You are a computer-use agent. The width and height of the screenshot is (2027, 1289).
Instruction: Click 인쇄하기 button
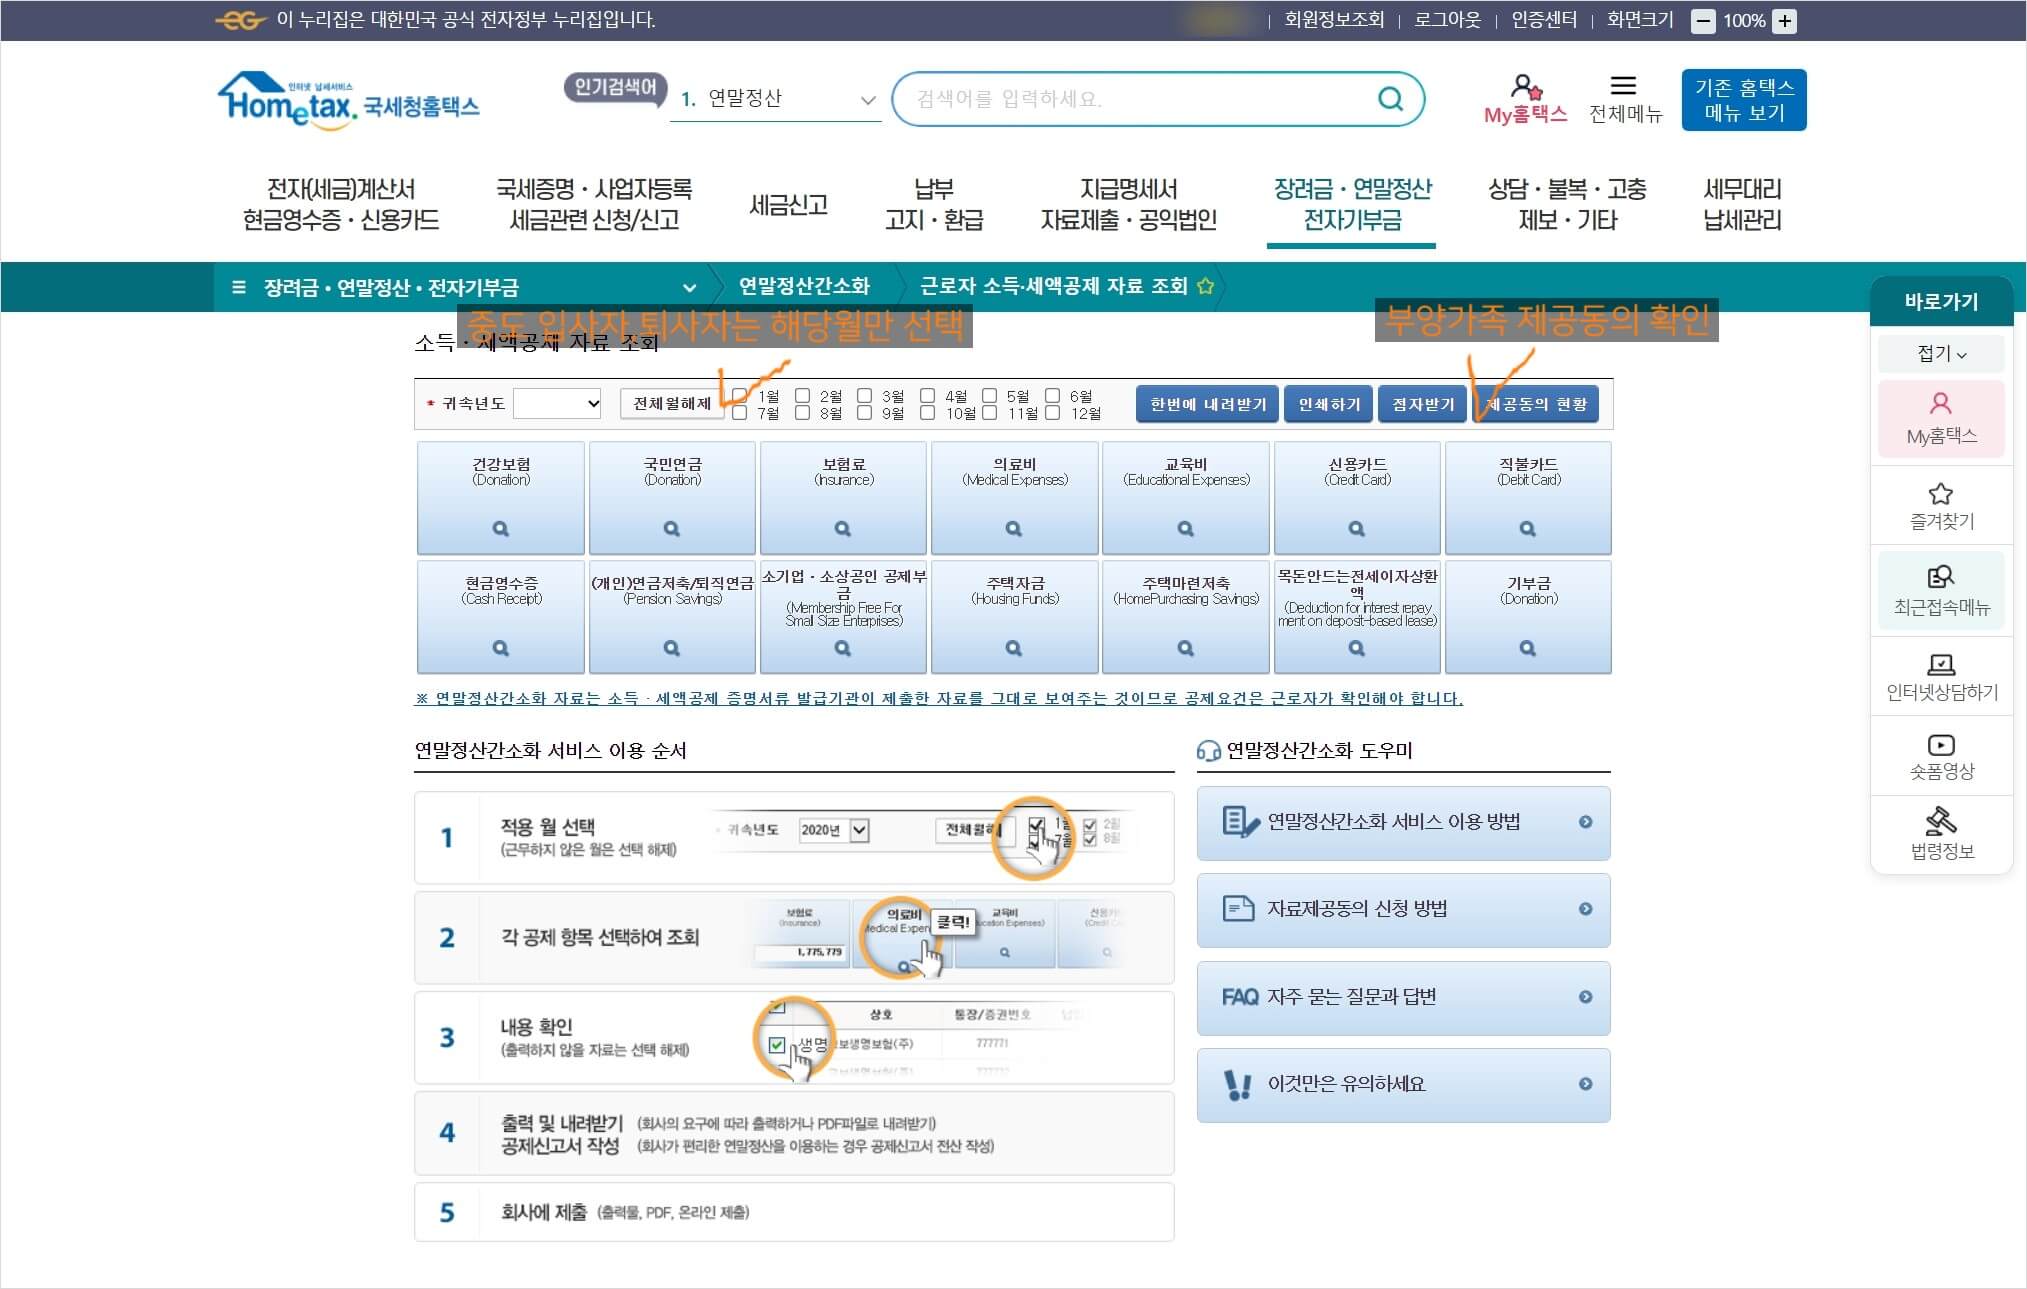tap(1329, 404)
